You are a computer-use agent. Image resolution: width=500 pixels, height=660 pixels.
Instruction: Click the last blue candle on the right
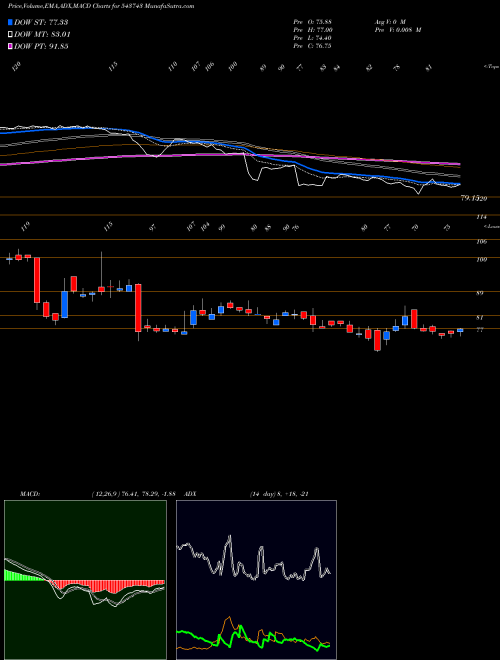tap(460, 331)
